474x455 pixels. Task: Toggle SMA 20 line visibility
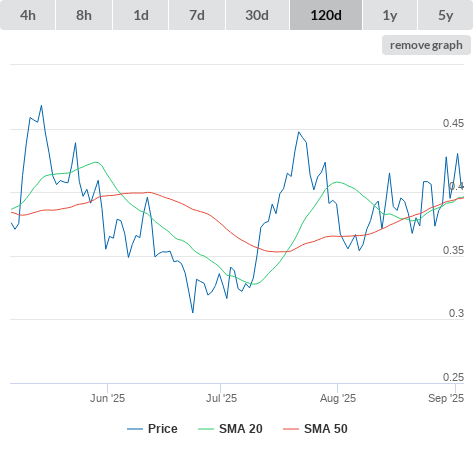coord(241,429)
